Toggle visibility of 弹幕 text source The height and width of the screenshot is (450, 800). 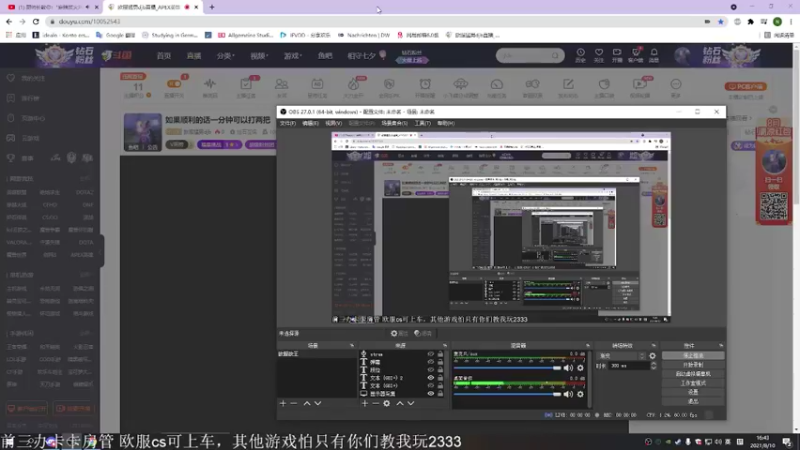(x=431, y=362)
